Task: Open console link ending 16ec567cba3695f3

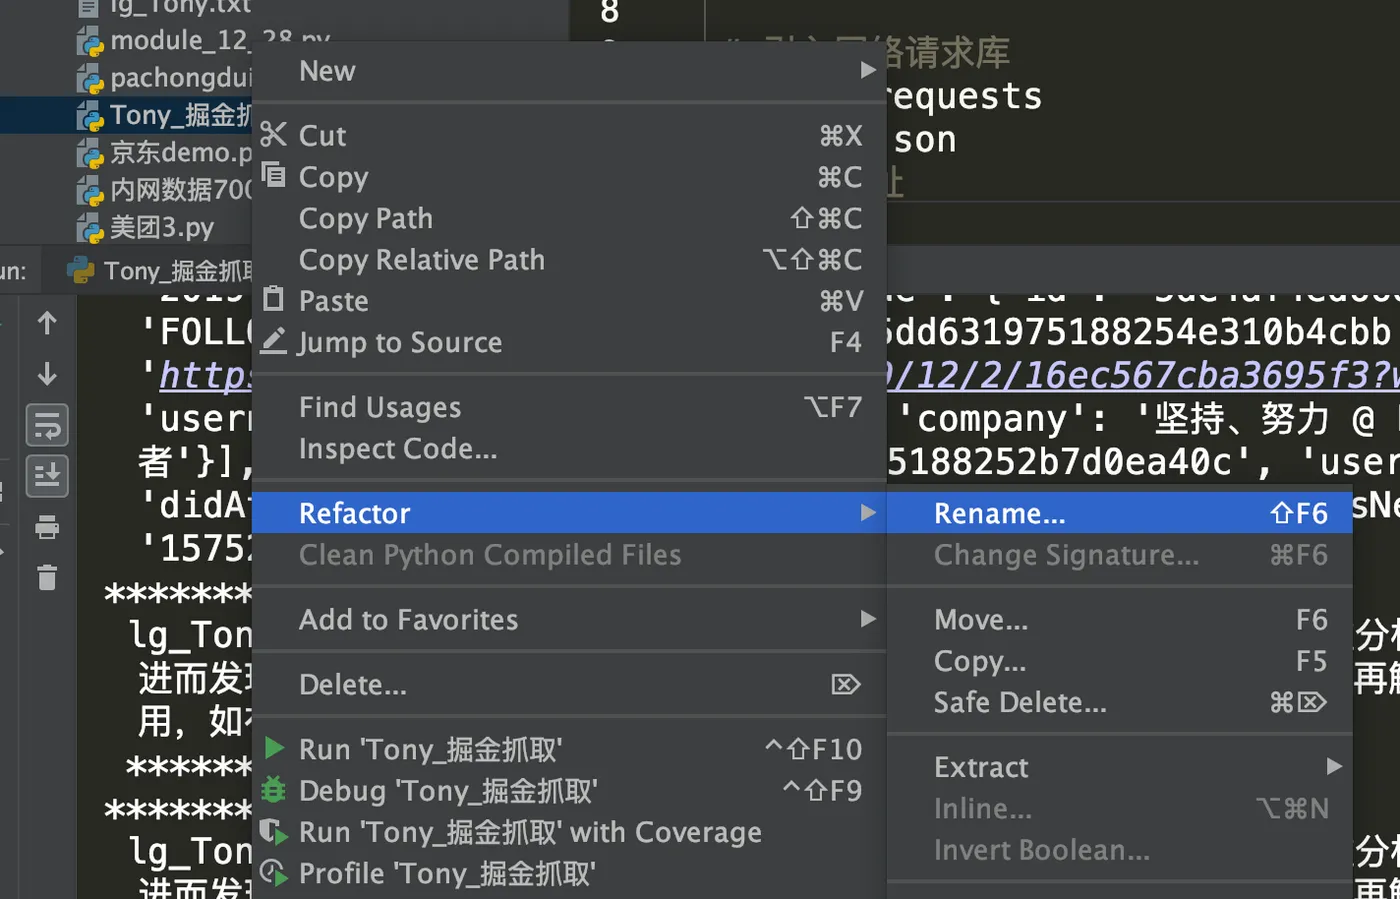Action: point(1142,375)
